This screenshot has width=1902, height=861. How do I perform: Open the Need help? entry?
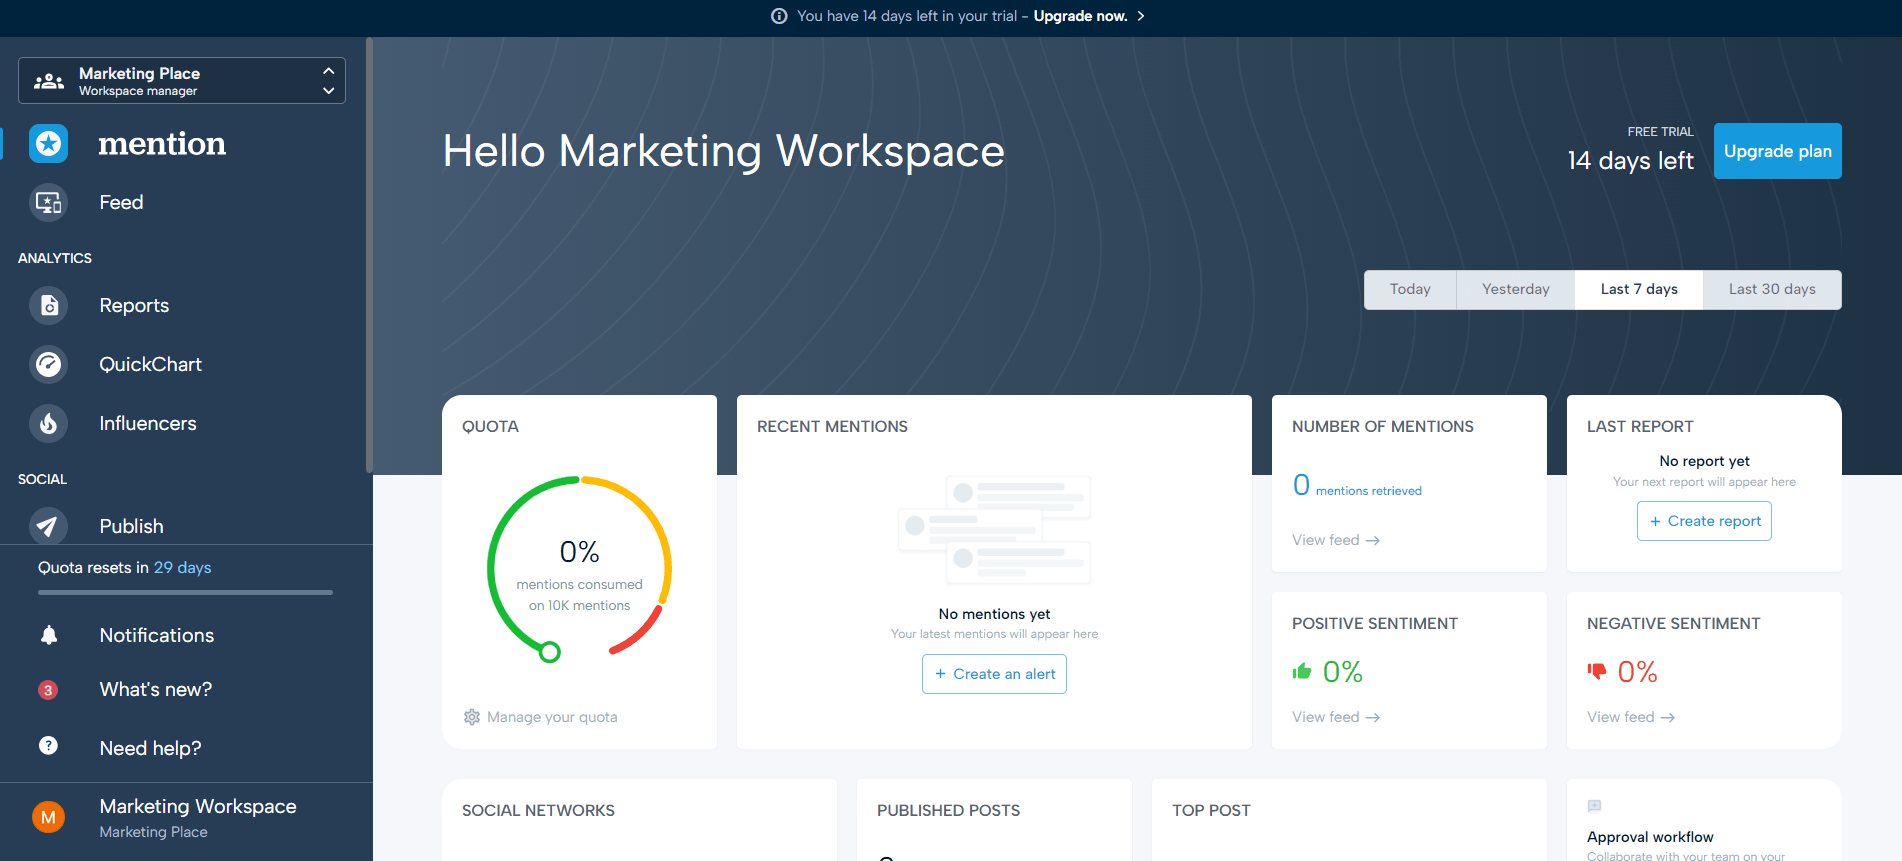tap(150, 749)
